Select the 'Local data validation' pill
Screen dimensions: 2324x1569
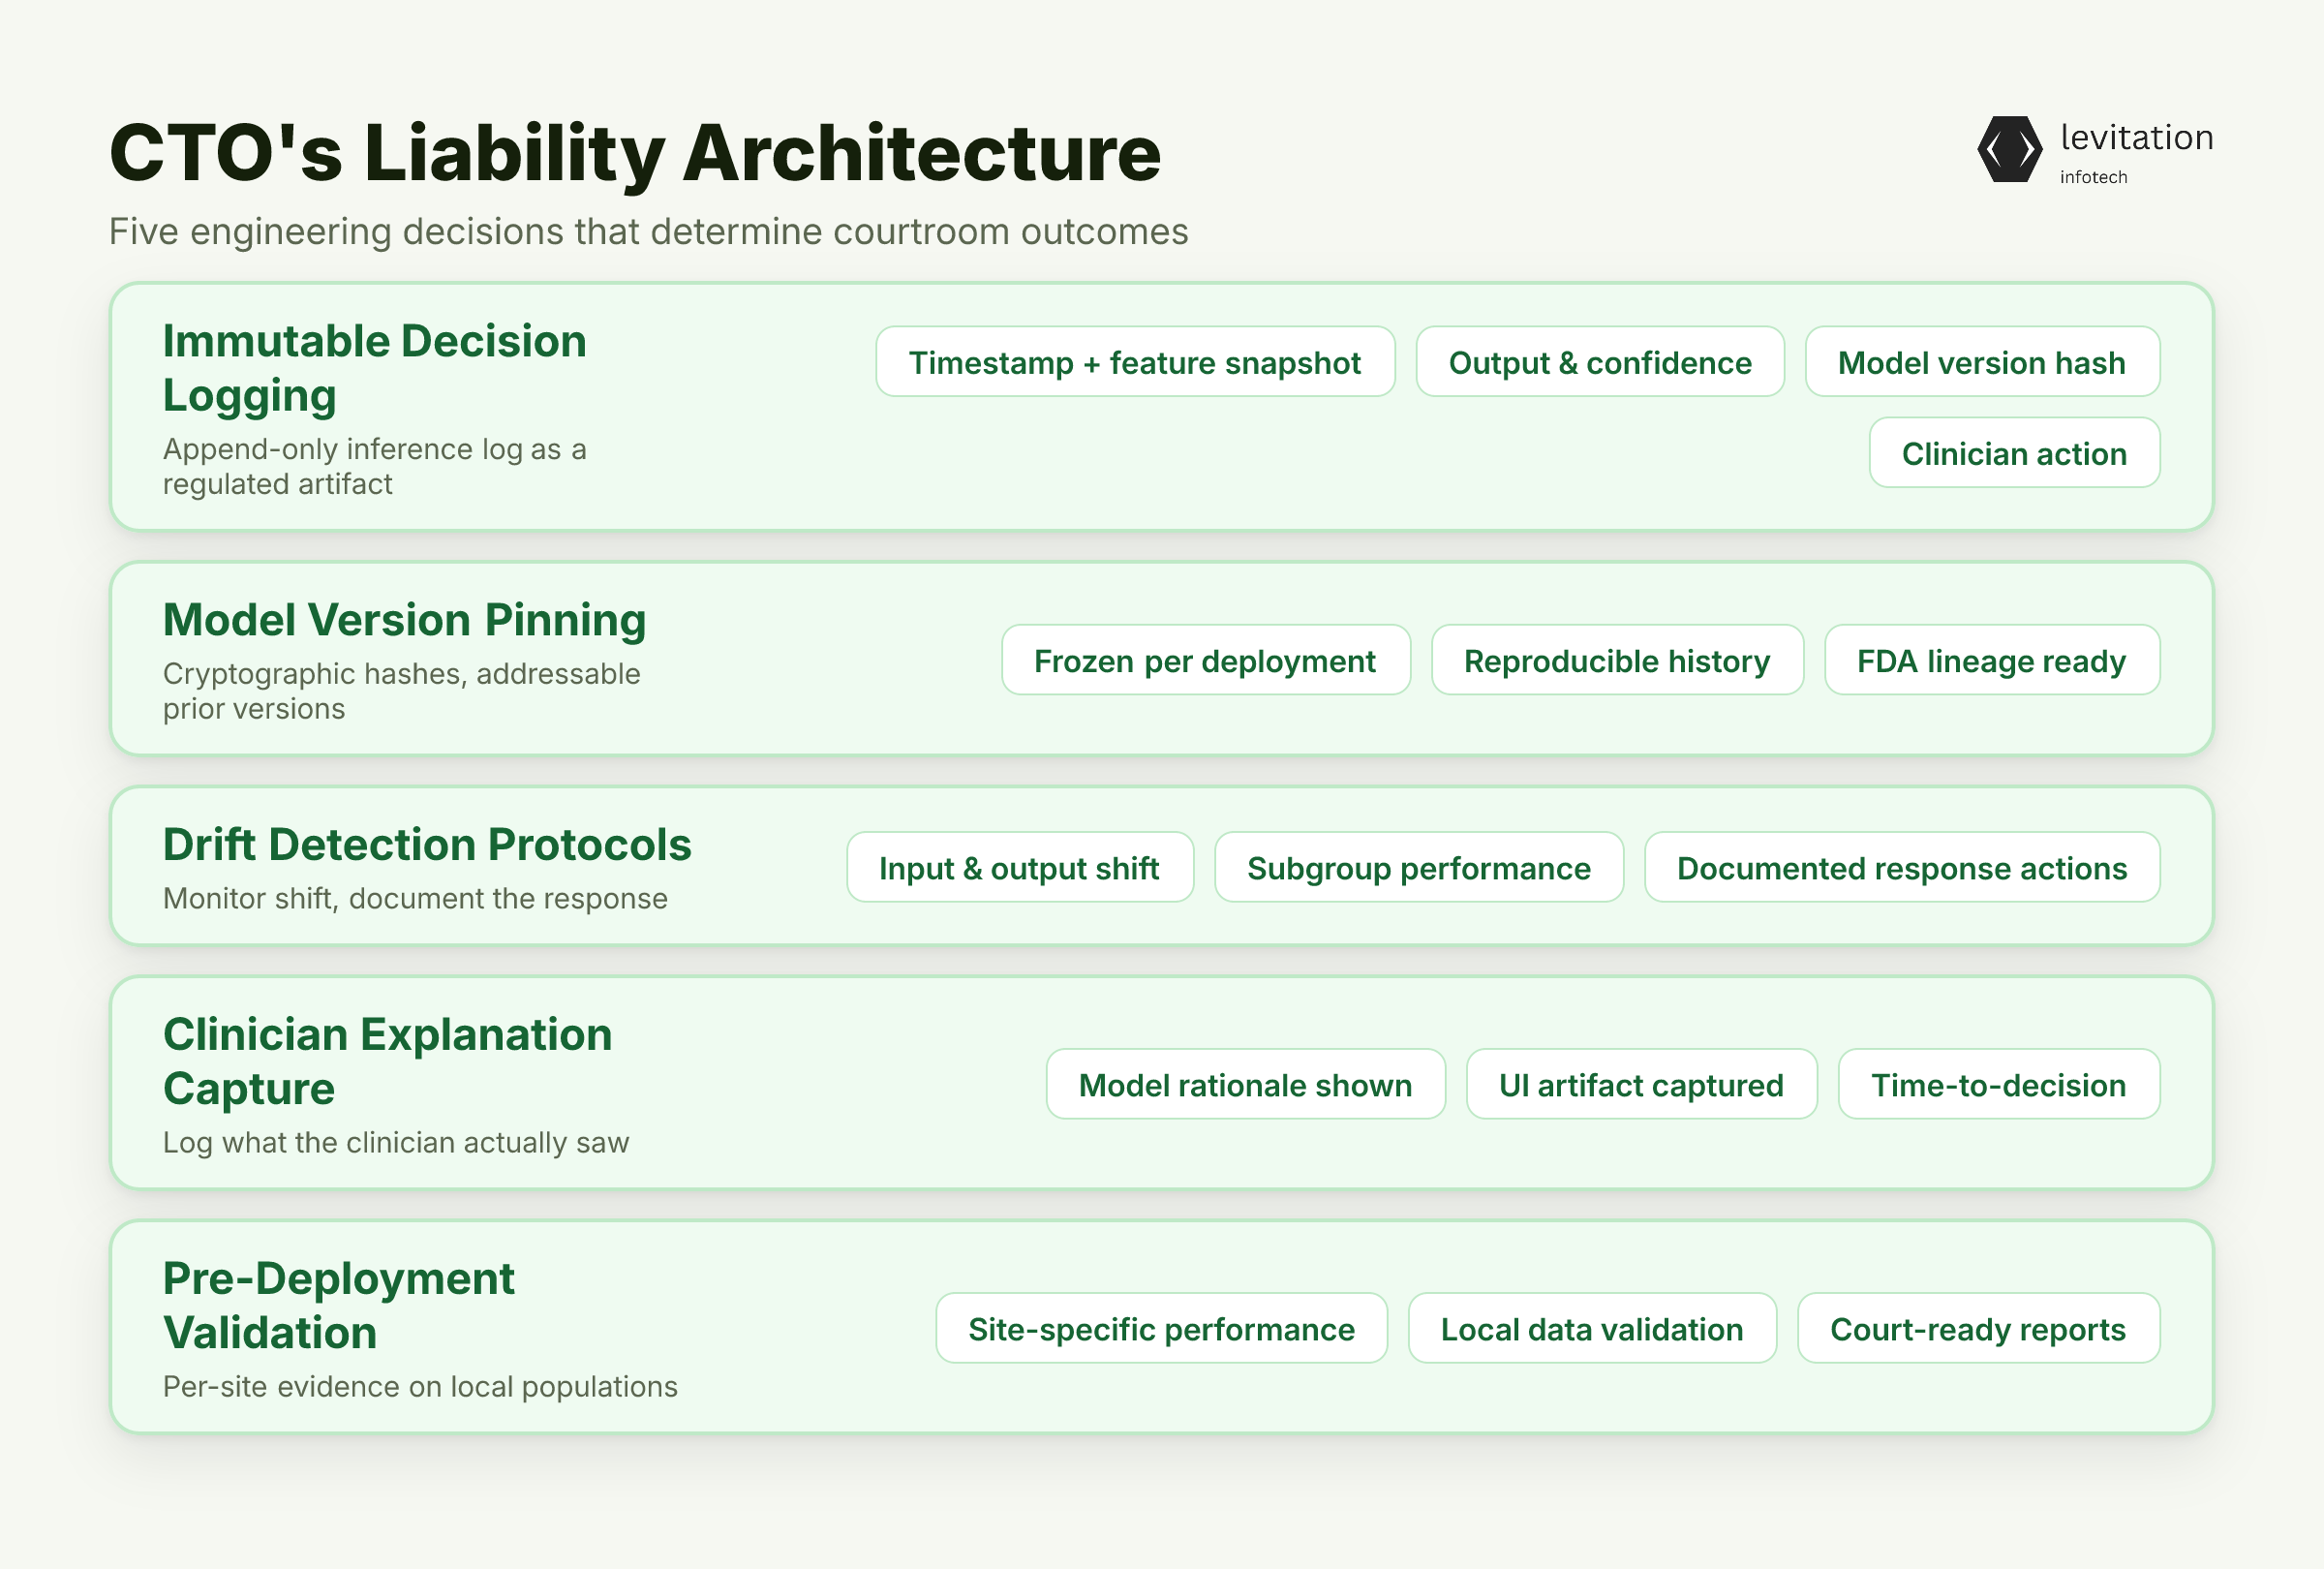[x=1592, y=1328]
